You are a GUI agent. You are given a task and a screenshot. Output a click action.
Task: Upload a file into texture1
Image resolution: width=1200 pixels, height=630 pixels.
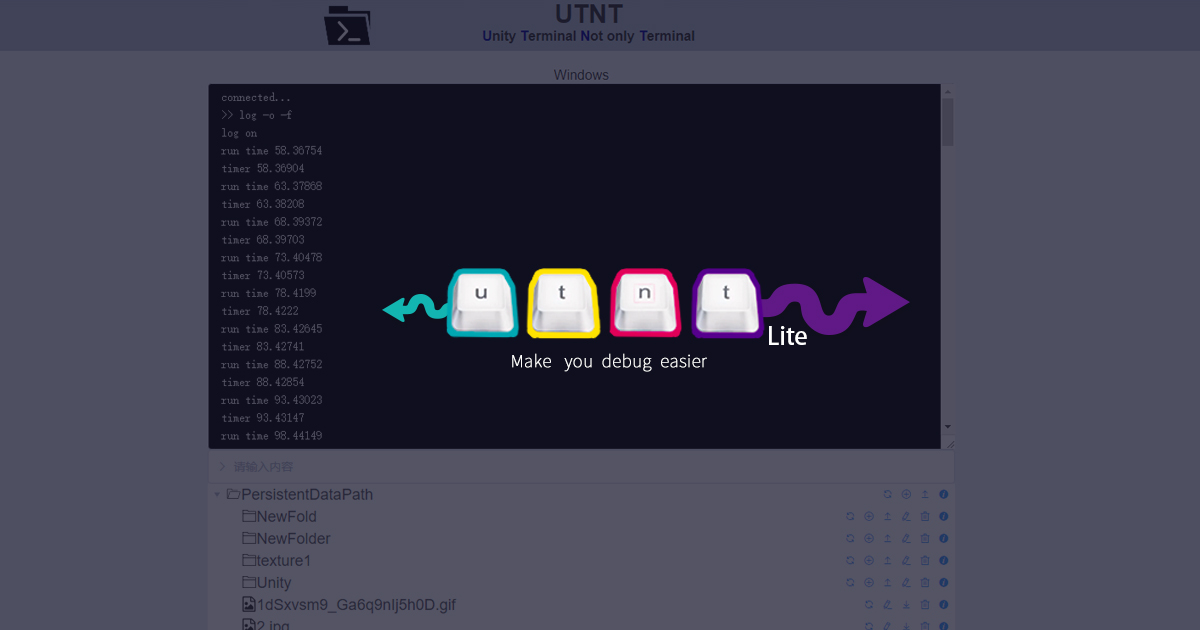pos(887,560)
